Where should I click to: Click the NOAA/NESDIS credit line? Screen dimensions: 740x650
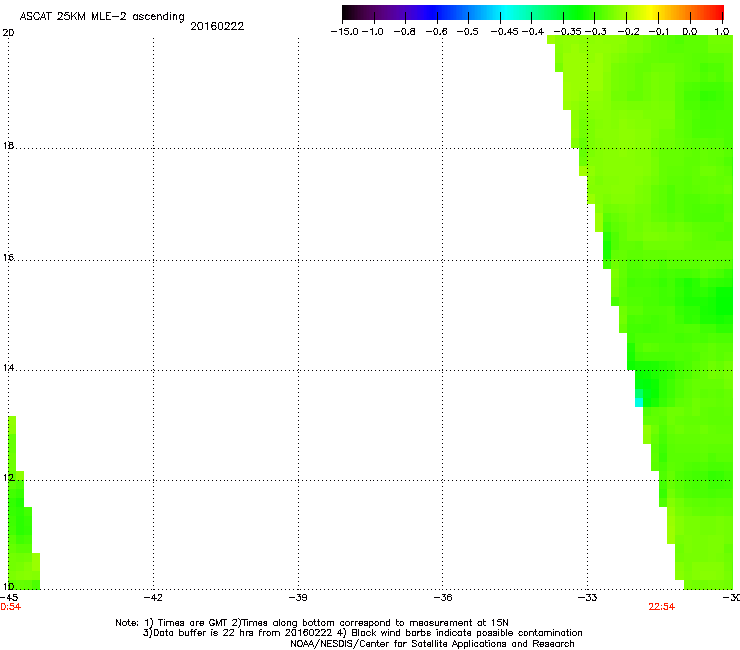[x=432, y=644]
